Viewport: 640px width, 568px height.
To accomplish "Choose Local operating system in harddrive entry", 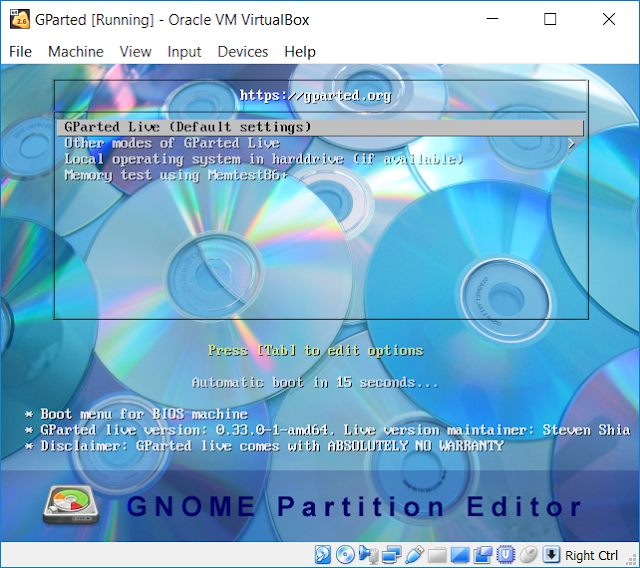I will [x=264, y=159].
